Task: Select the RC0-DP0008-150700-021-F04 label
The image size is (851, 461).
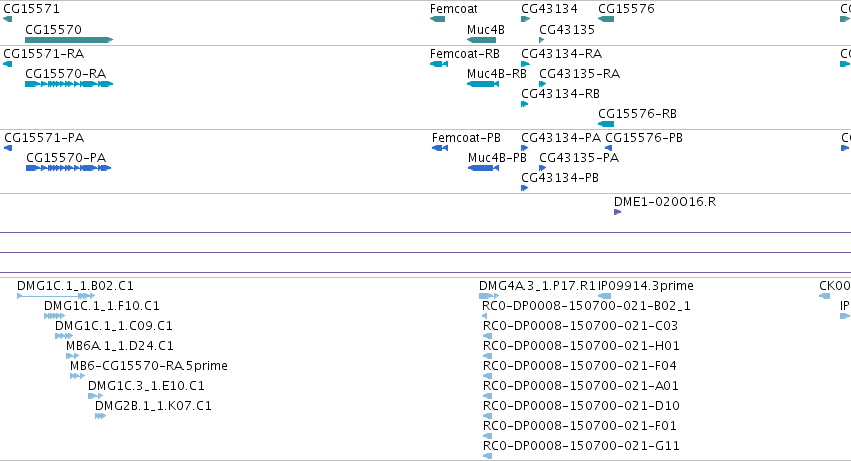Action: pos(580,366)
